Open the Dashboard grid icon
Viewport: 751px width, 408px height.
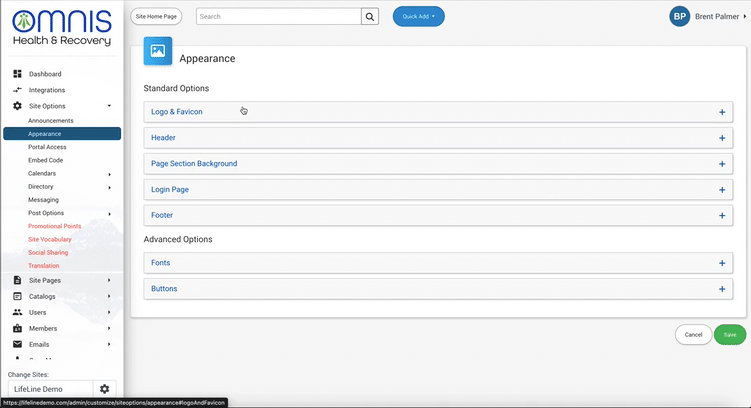17,74
